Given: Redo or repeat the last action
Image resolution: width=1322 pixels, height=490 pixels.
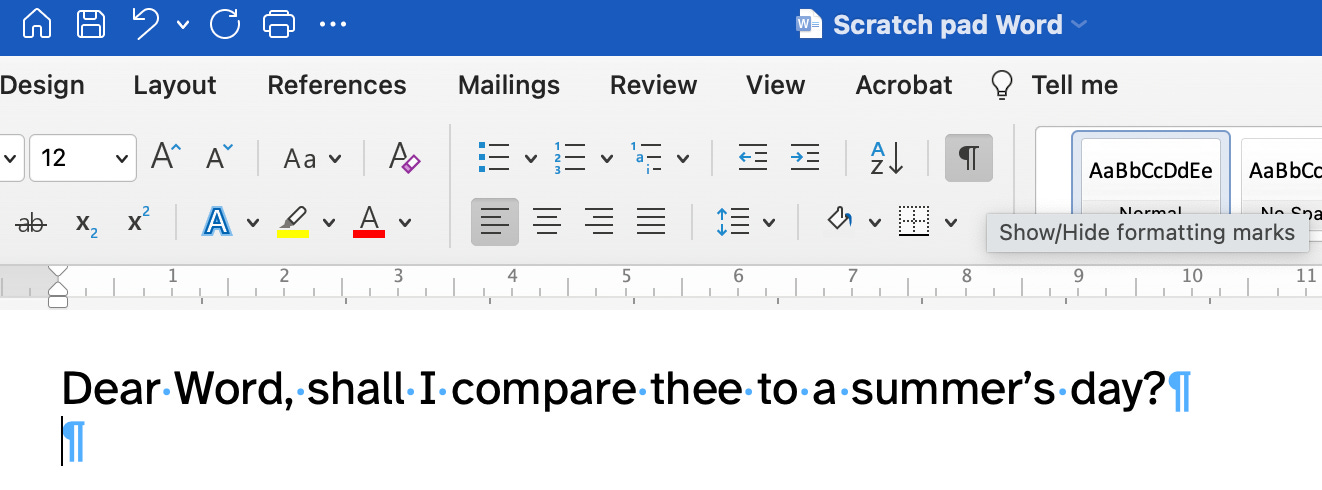Looking at the screenshot, I should [x=225, y=24].
